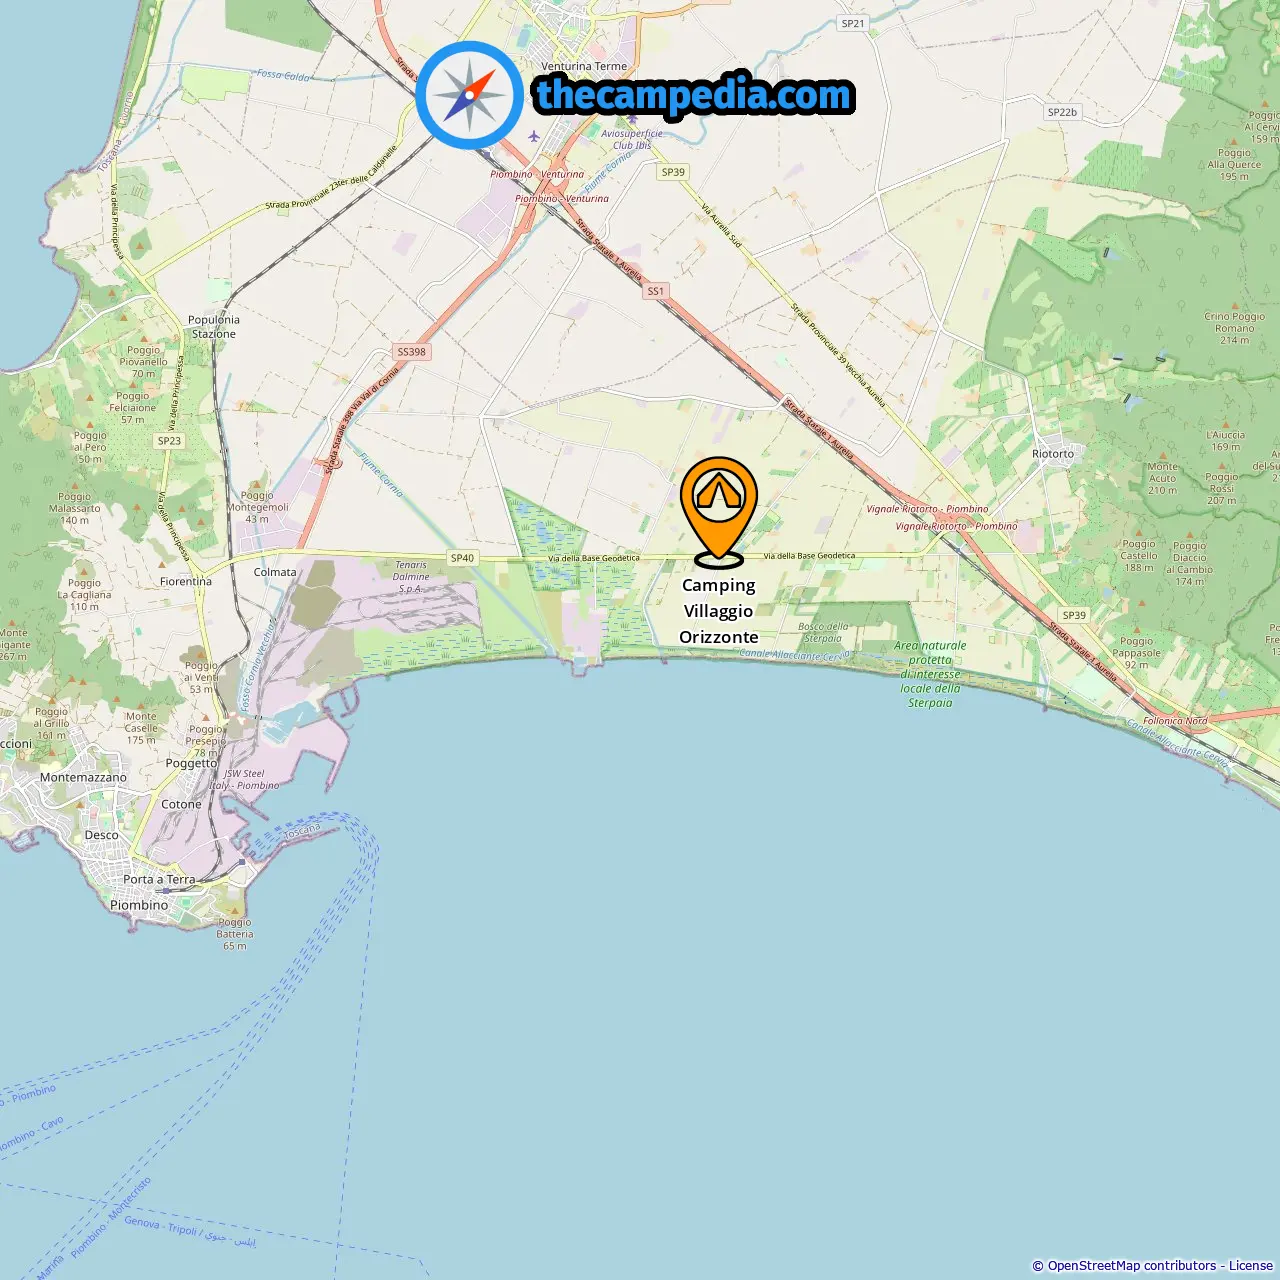
Task: Click the SP40 road shield
Action: point(462,558)
